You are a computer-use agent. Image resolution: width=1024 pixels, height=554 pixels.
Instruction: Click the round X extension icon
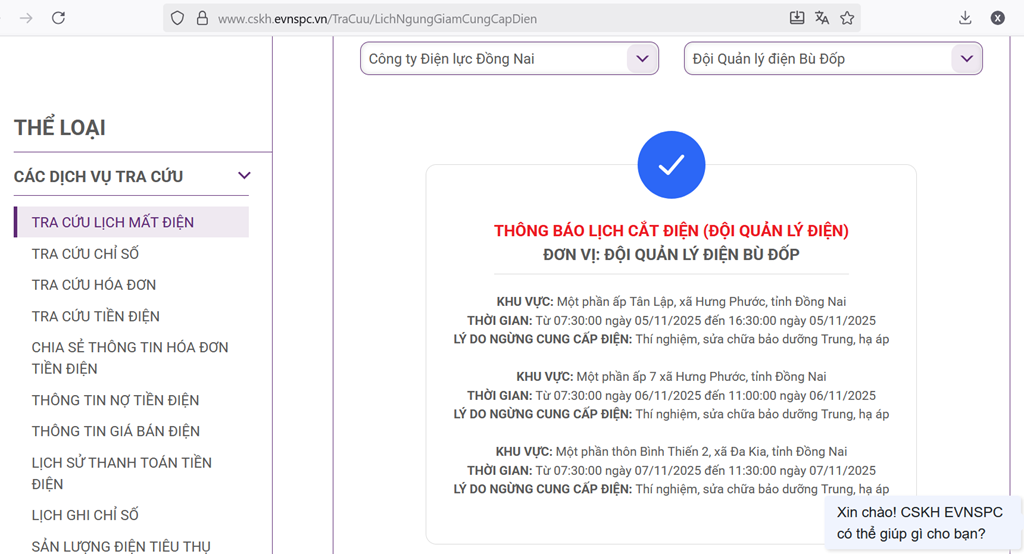coord(997,18)
